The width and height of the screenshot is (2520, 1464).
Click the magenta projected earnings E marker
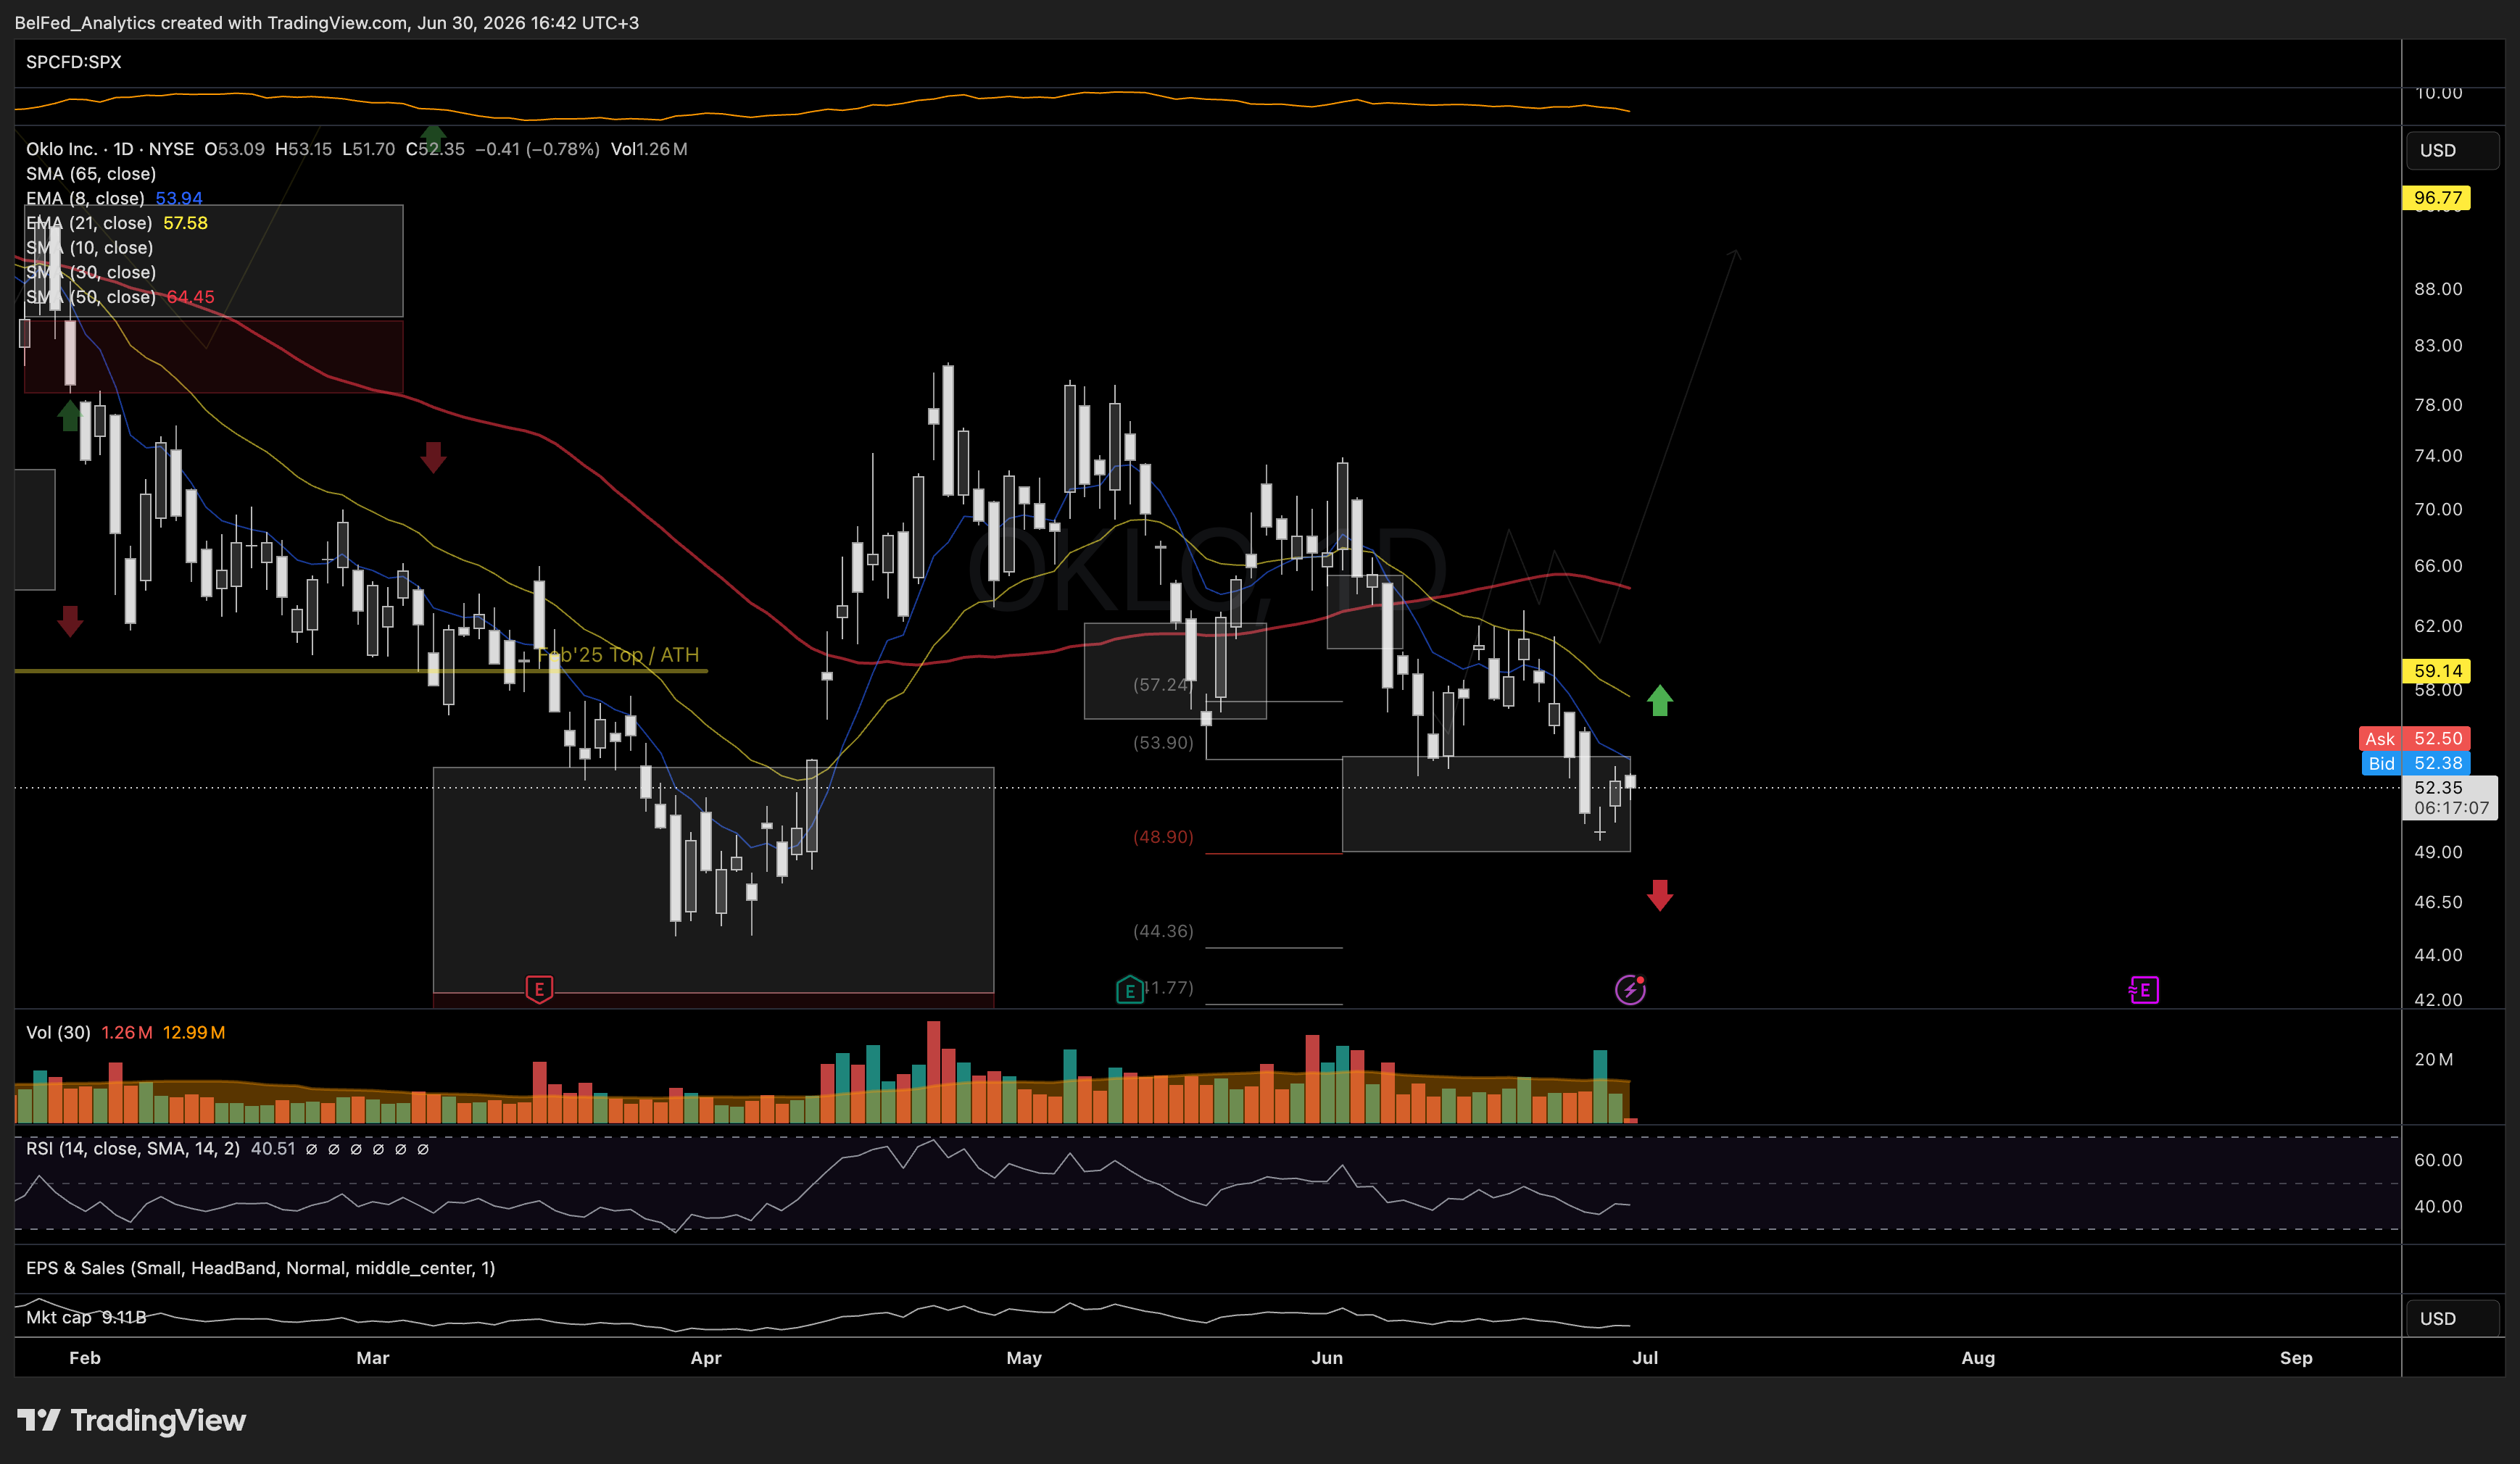(x=2143, y=990)
